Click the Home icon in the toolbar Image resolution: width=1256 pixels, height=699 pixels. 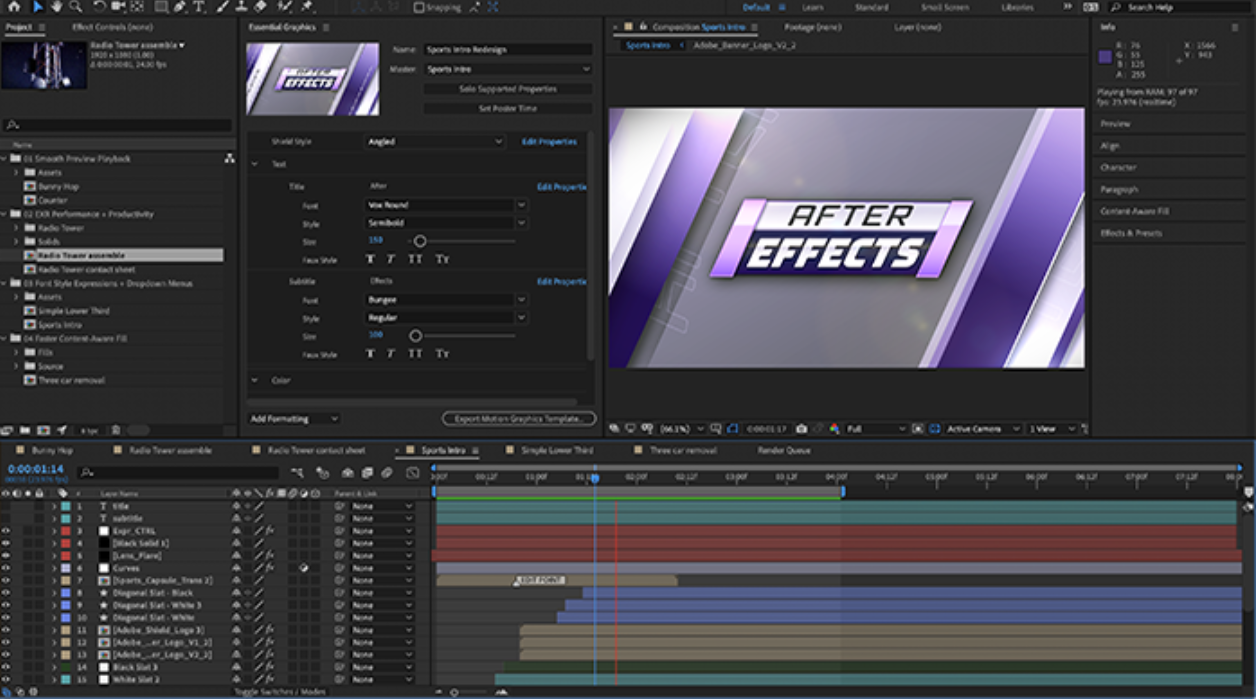click(14, 7)
